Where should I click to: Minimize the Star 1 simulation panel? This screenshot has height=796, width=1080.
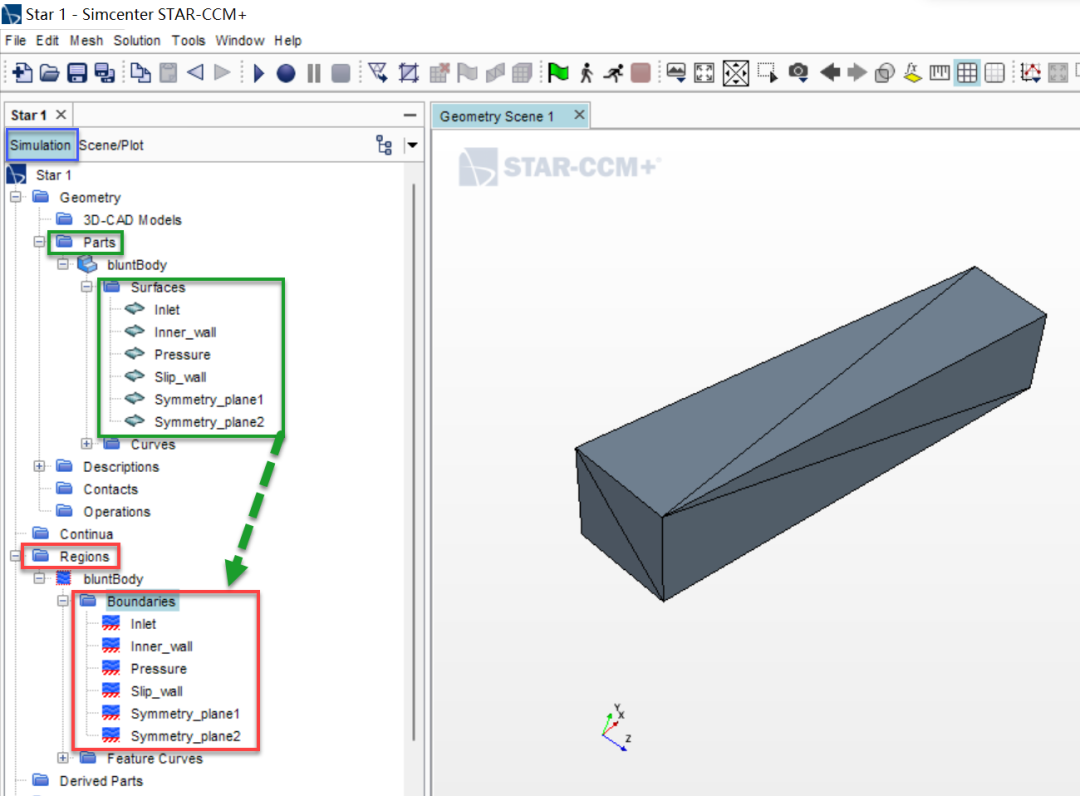click(409, 115)
